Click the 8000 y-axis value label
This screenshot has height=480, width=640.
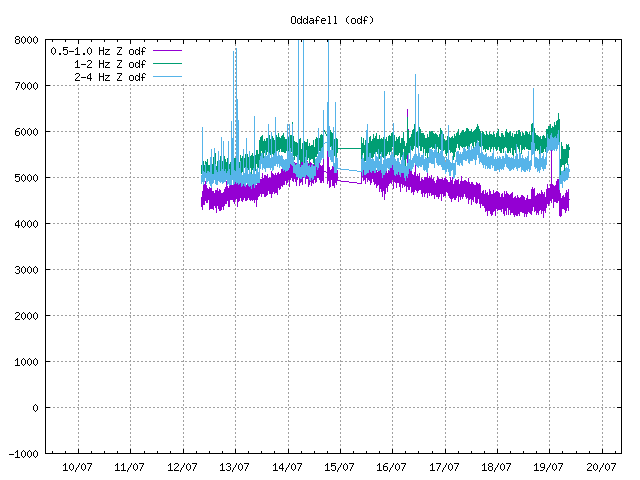point(26,40)
